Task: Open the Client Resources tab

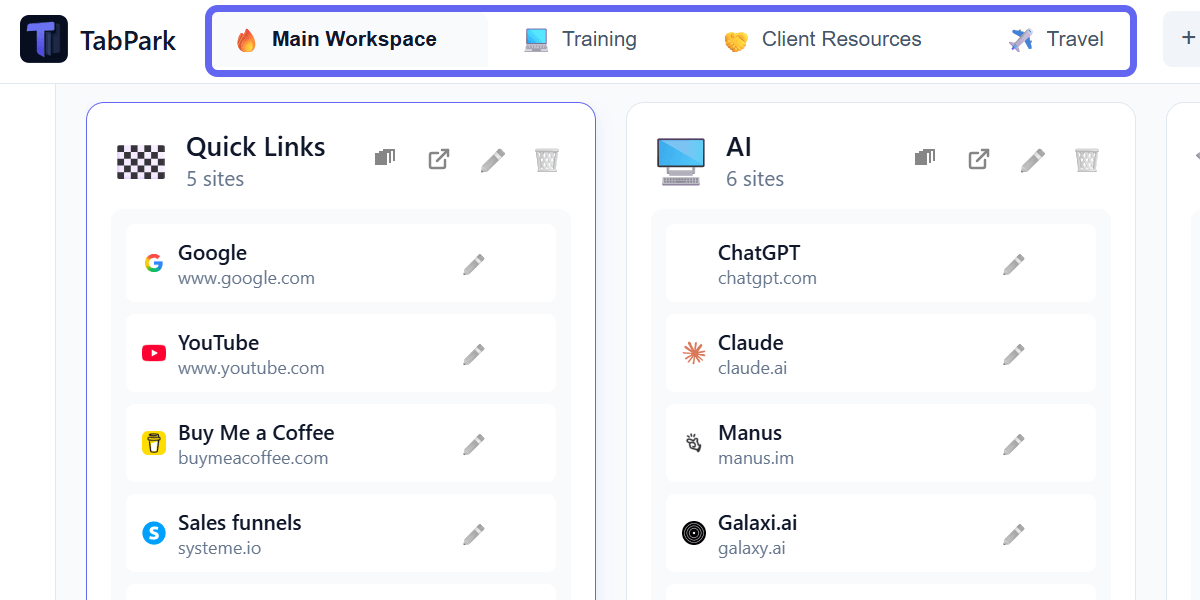Action: click(822, 40)
